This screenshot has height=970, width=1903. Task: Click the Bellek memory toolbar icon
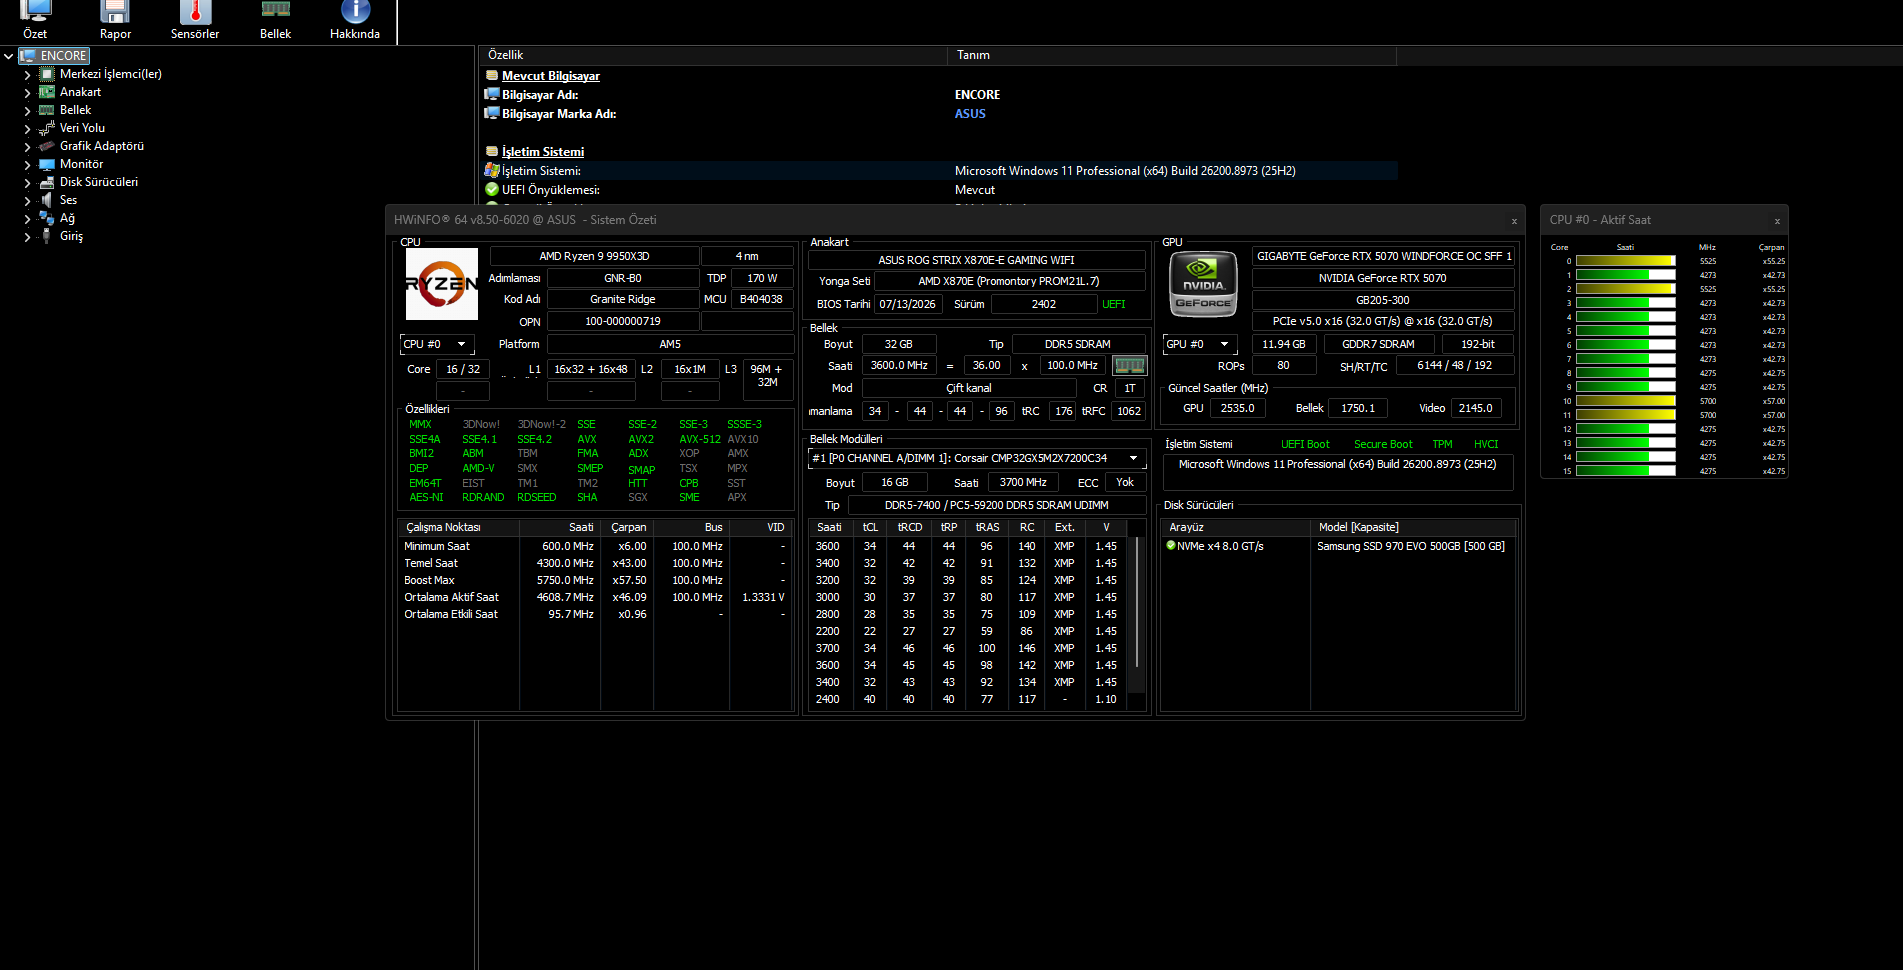pos(275,10)
